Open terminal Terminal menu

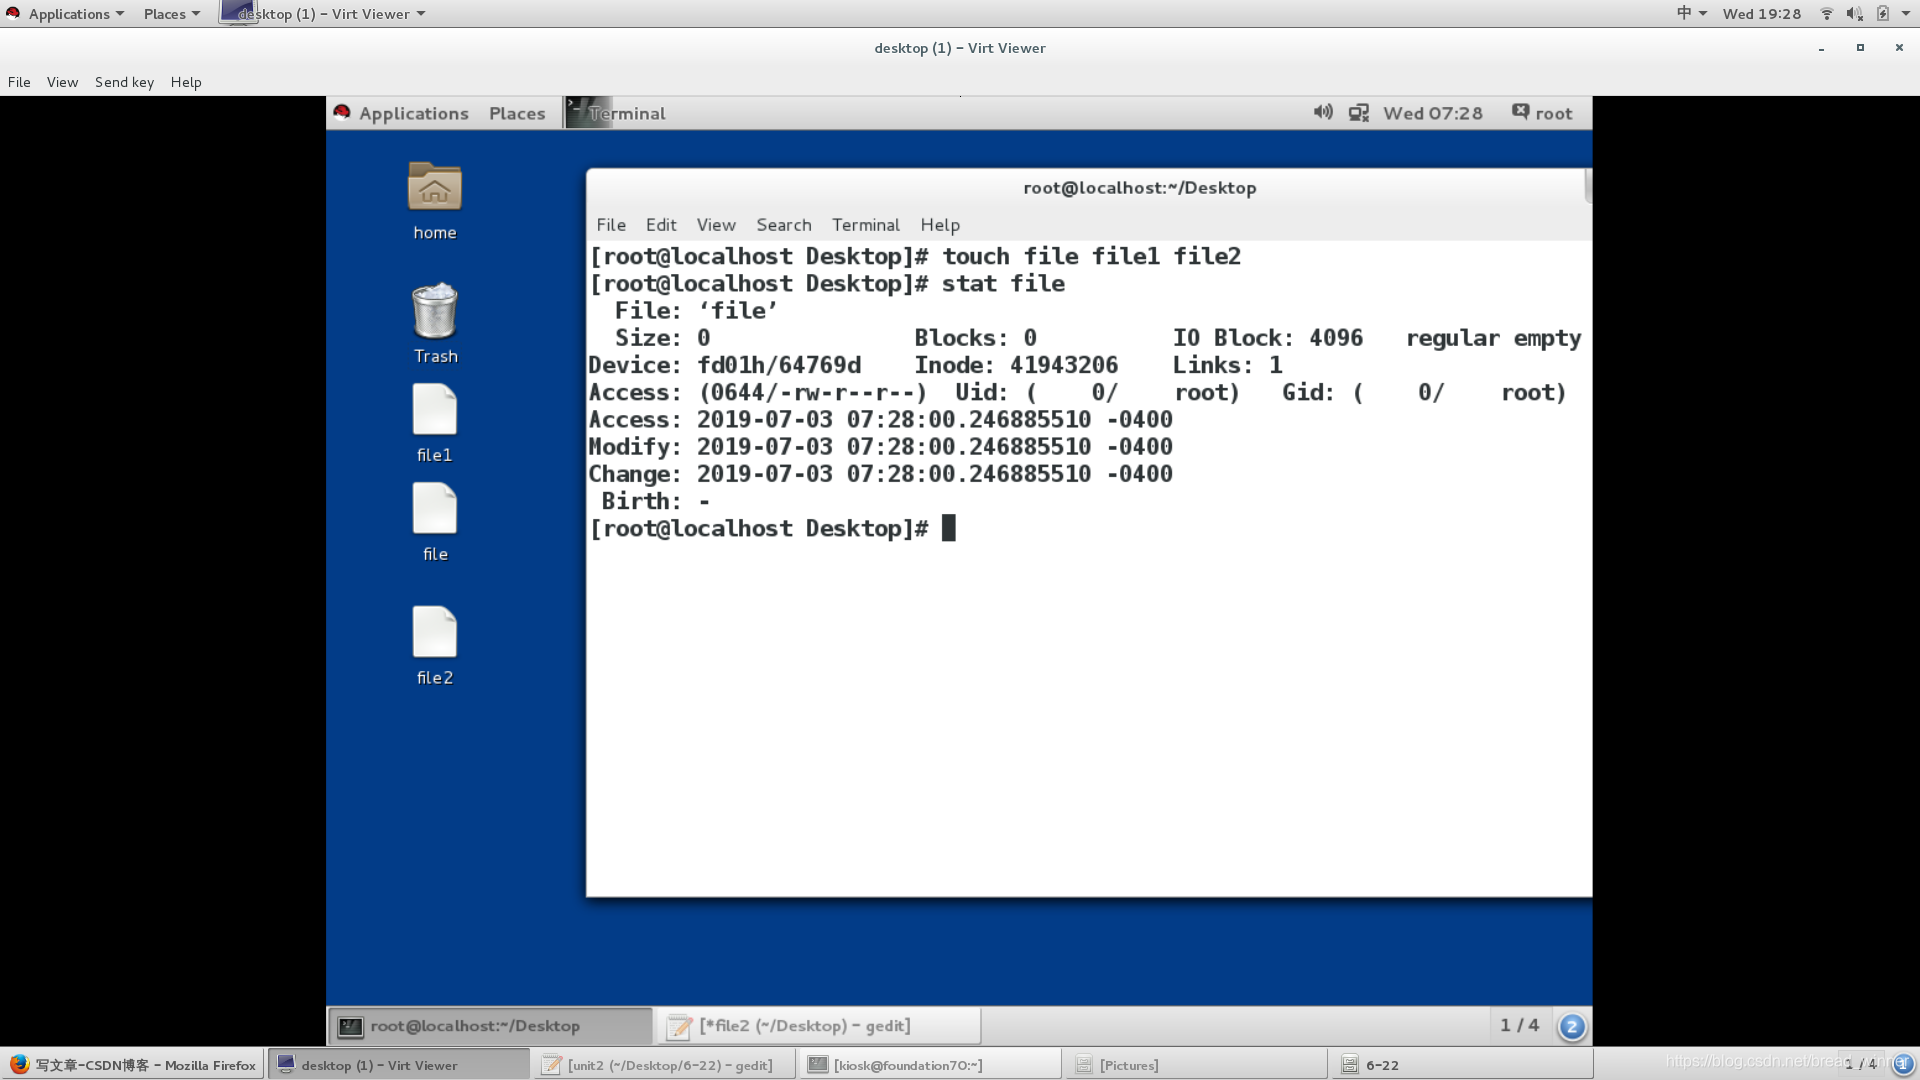point(866,225)
